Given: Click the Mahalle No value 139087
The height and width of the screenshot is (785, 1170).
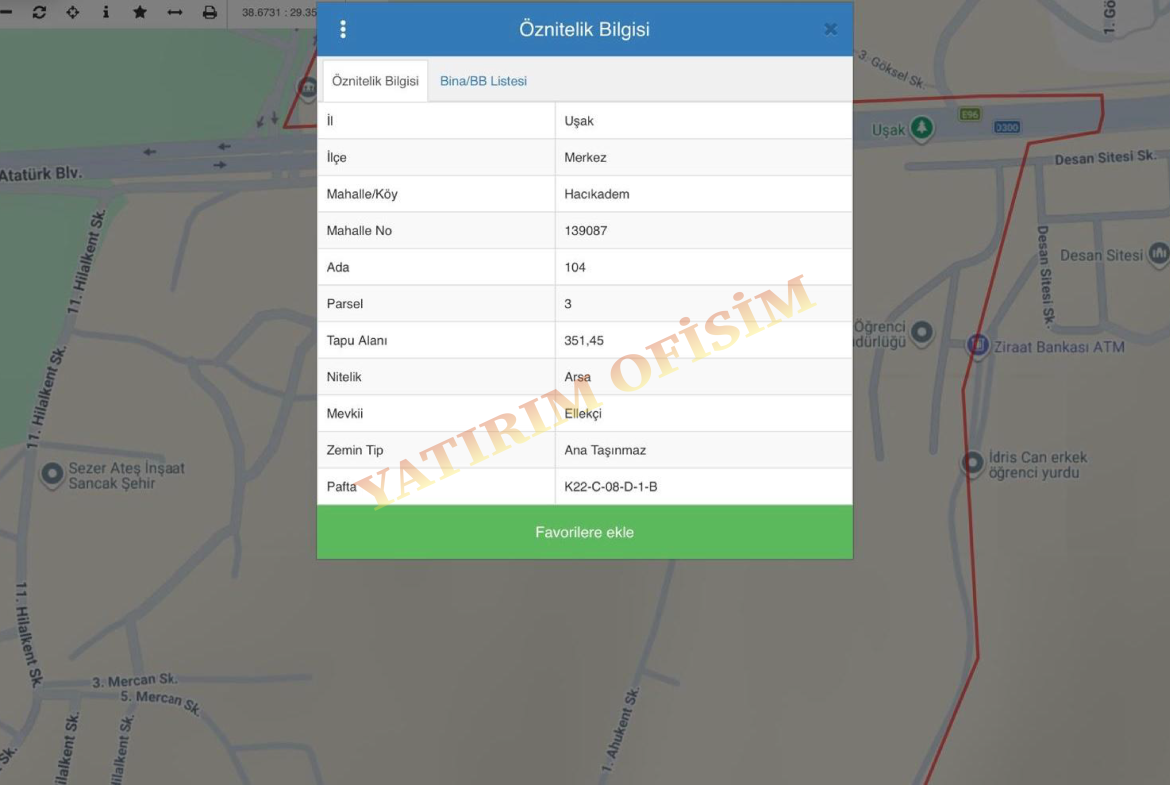Looking at the screenshot, I should pos(586,231).
